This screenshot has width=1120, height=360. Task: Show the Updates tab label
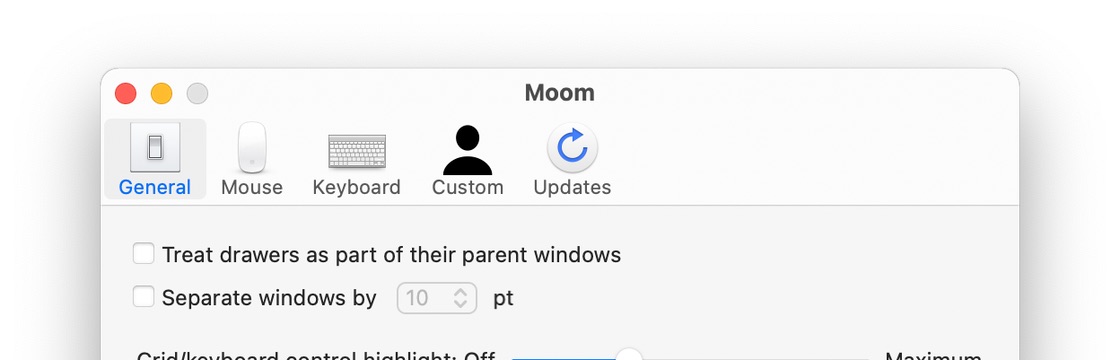(572, 187)
